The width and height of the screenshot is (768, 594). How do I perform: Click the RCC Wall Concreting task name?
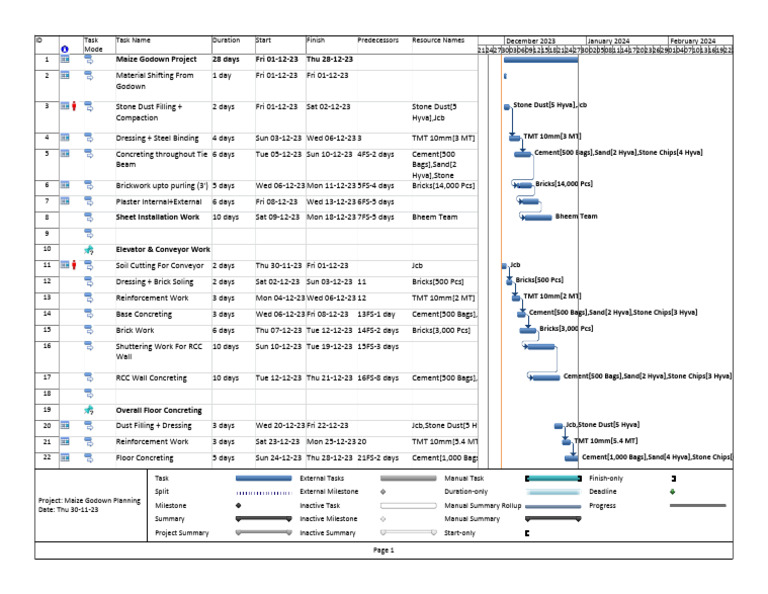pos(151,378)
